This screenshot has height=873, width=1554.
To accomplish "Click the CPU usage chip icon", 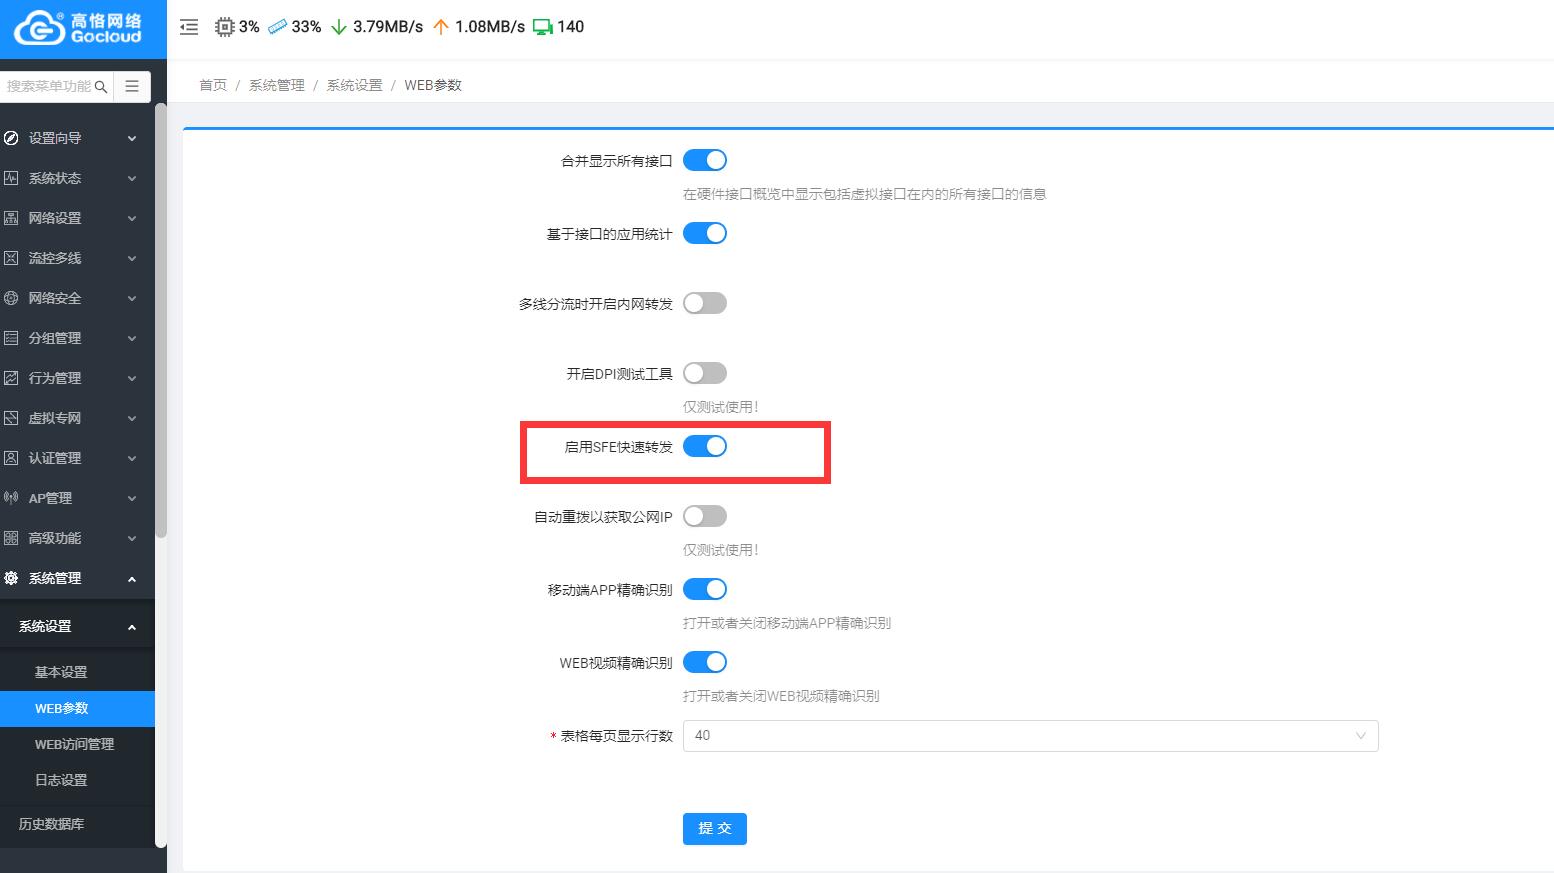I will pos(225,27).
